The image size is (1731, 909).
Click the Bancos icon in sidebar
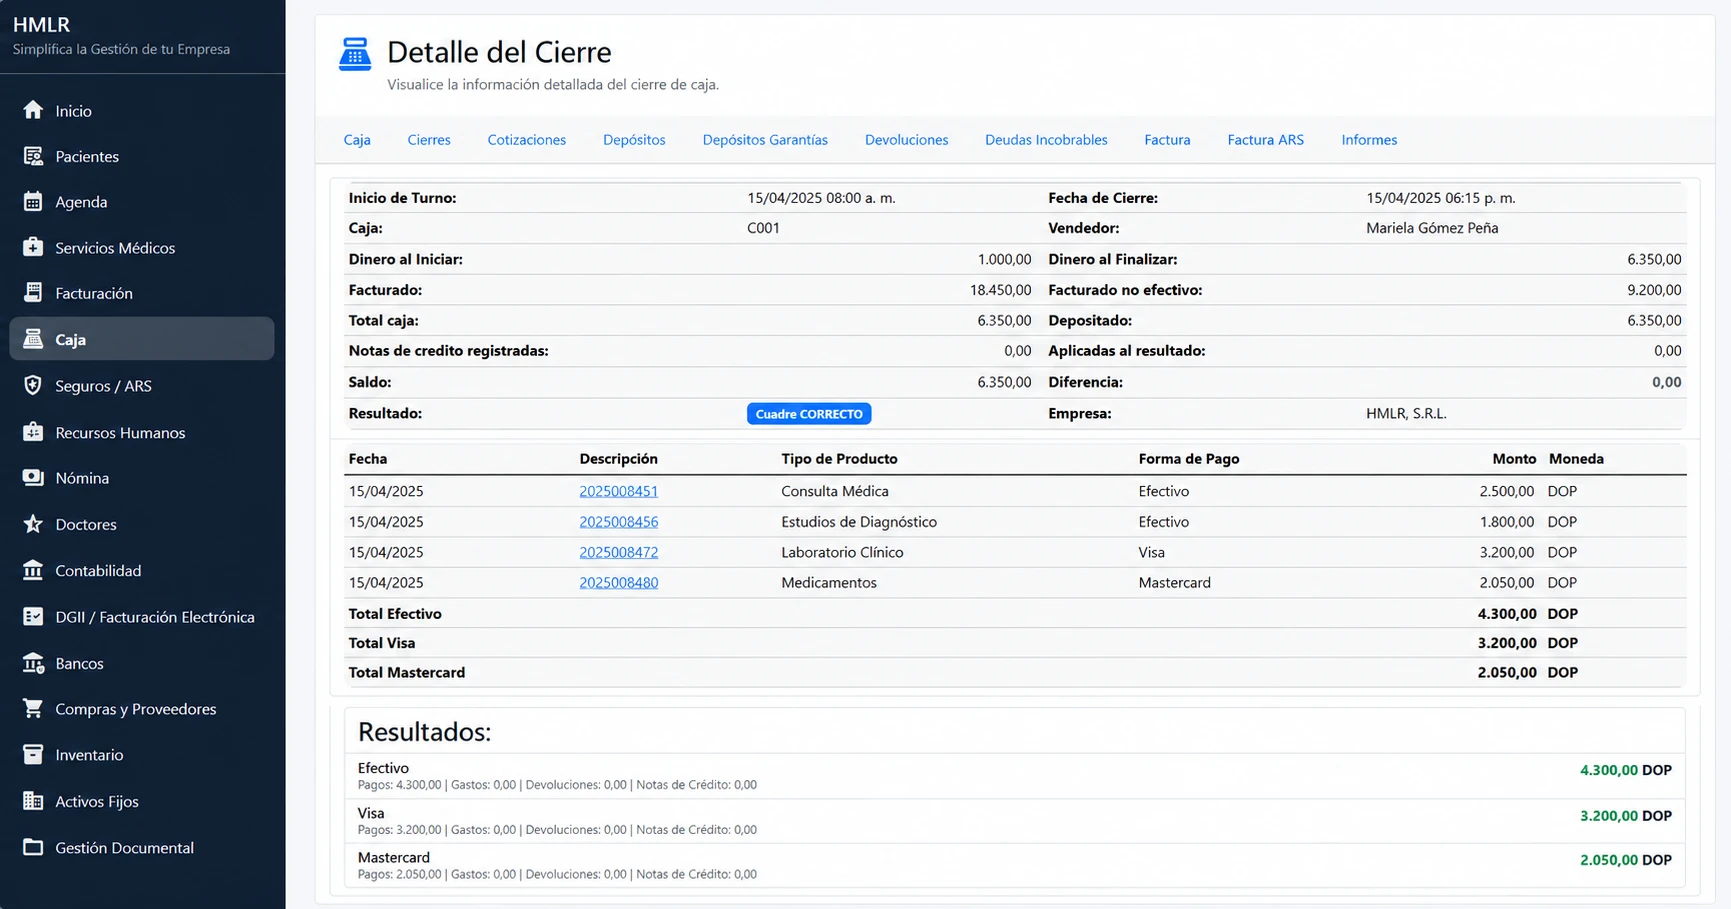point(33,663)
